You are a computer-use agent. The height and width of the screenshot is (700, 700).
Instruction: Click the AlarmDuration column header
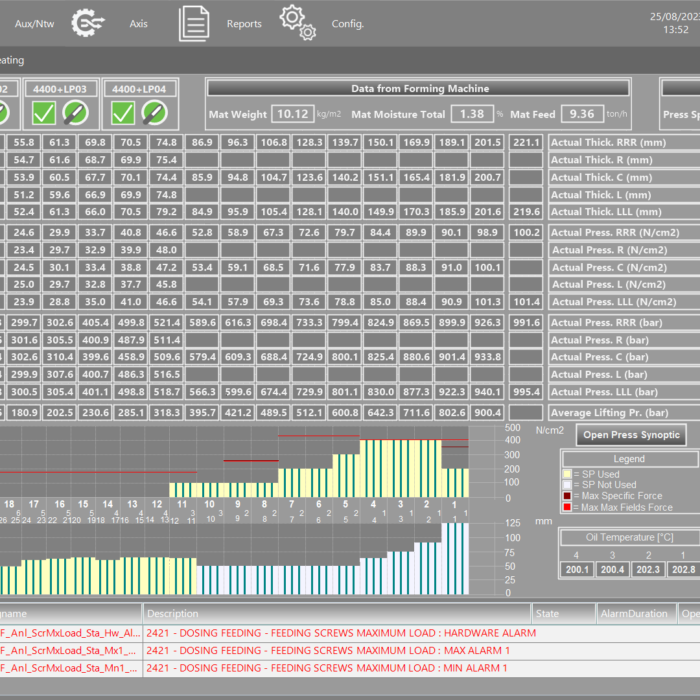(x=635, y=613)
